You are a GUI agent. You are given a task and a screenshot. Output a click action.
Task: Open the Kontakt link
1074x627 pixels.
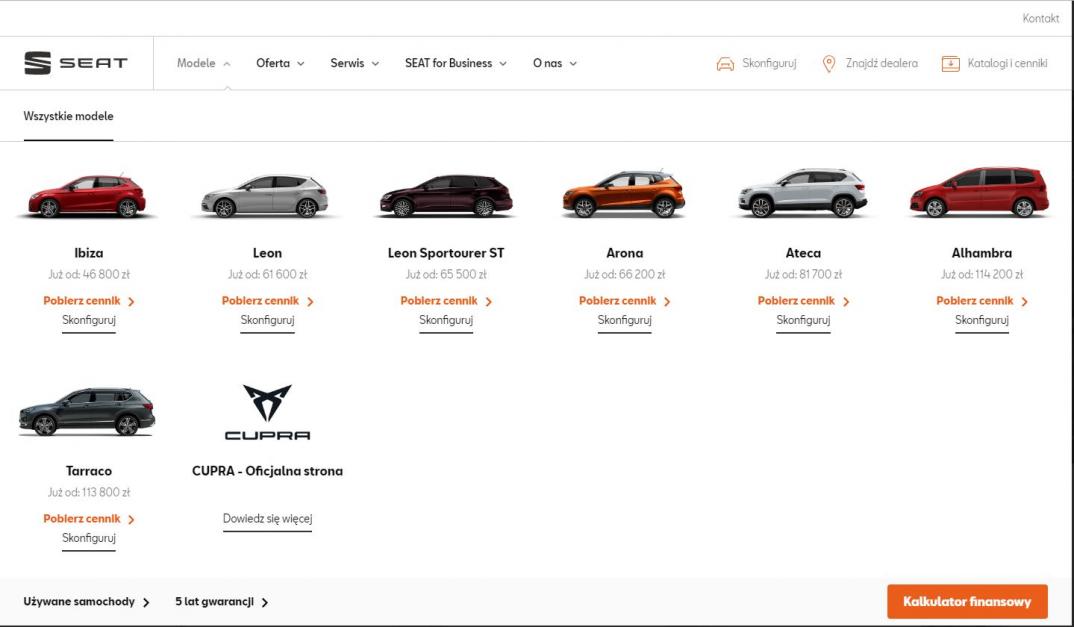[1040, 19]
